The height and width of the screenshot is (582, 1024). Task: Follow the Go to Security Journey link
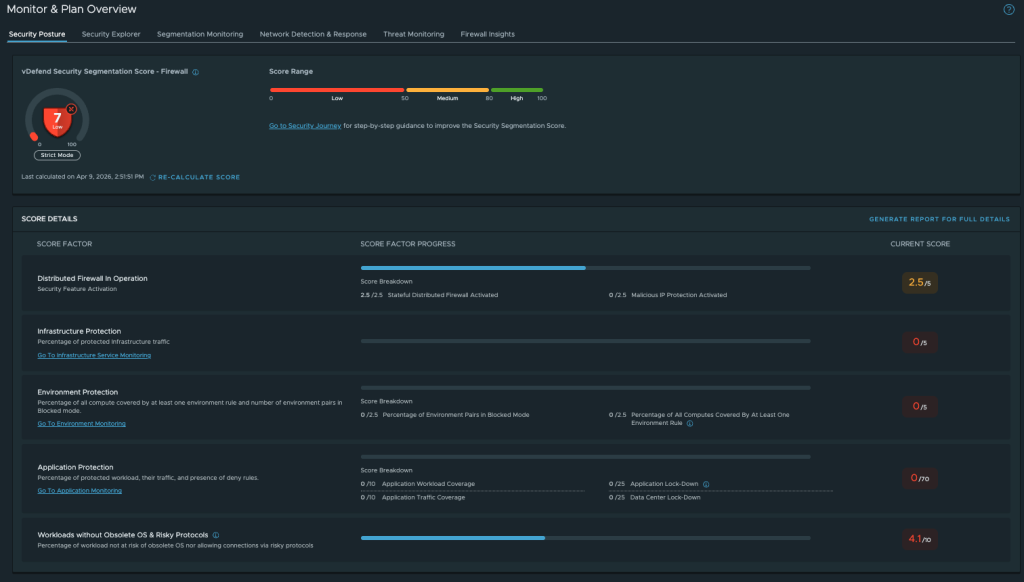click(305, 126)
